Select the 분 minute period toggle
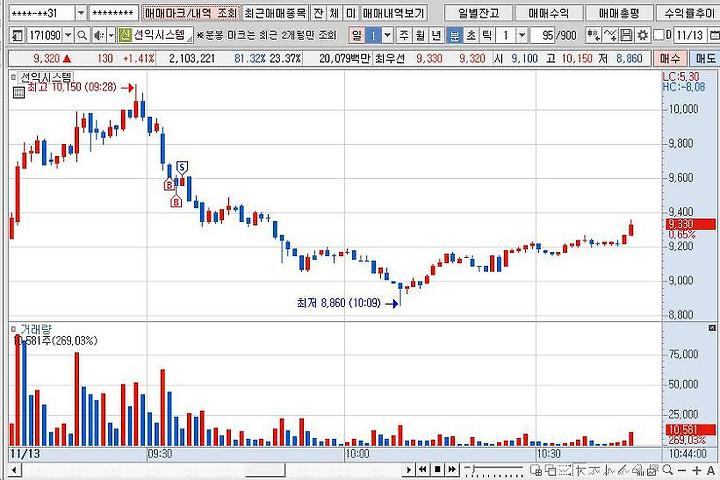 [x=454, y=35]
